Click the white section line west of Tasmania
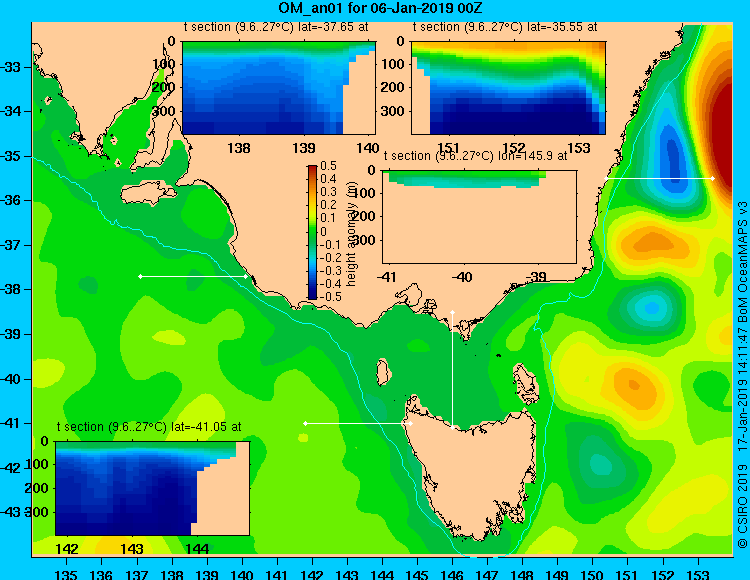Viewport: 750px width, 580px height. click(x=358, y=423)
